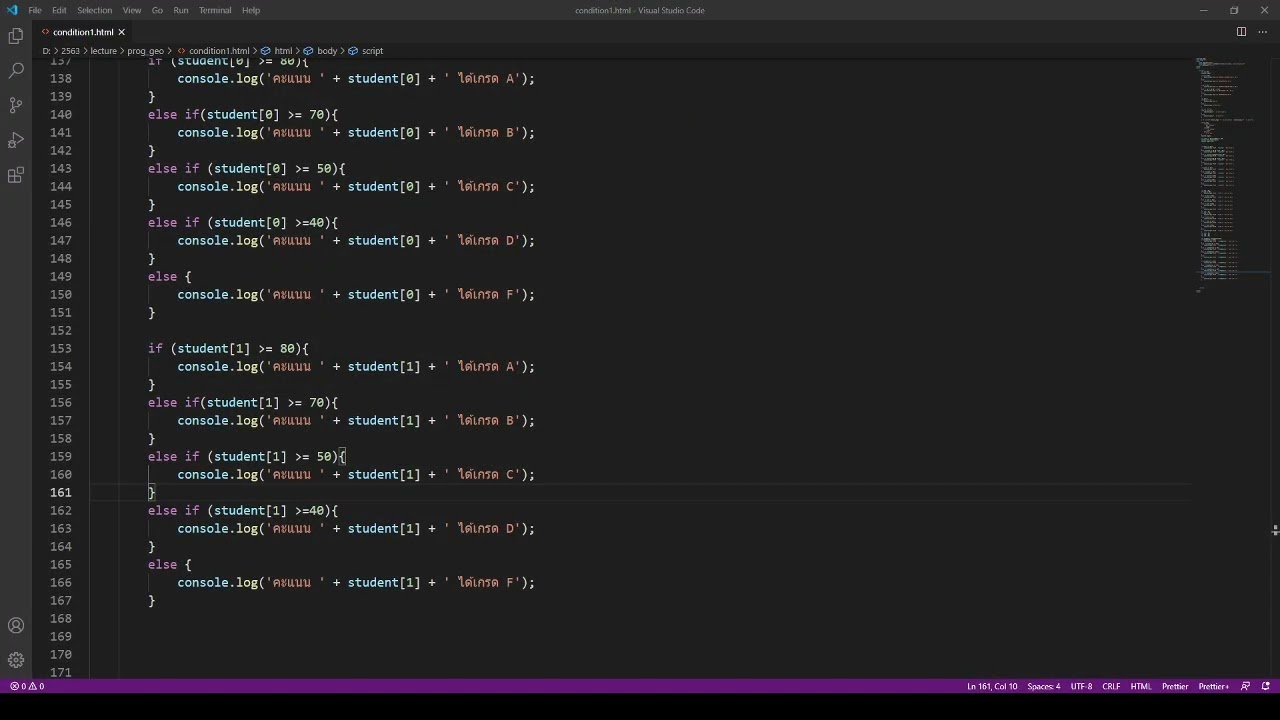The width and height of the screenshot is (1280, 720).
Task: Click 'else {' on line 165
Action: click(170, 565)
